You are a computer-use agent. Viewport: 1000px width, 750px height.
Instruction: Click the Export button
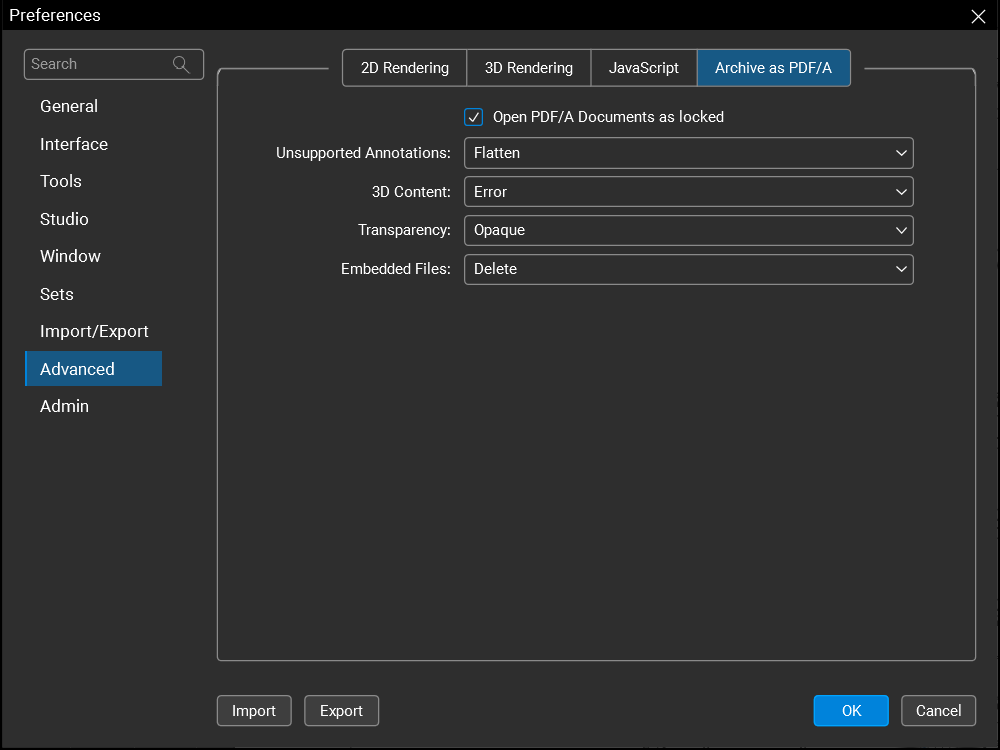coord(341,711)
